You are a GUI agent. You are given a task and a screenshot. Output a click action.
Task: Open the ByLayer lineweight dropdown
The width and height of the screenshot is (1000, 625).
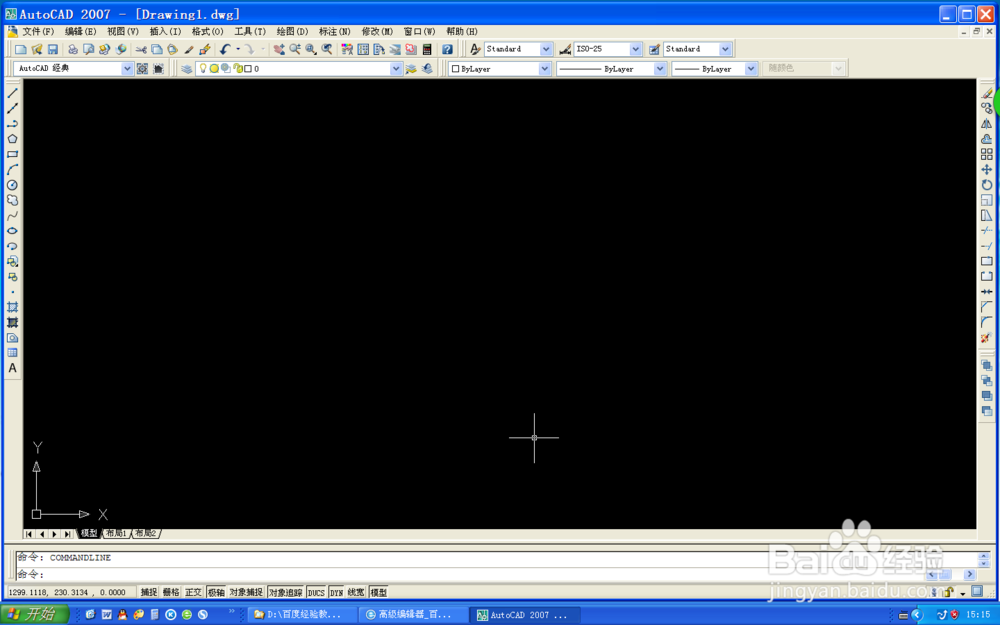tap(751, 69)
